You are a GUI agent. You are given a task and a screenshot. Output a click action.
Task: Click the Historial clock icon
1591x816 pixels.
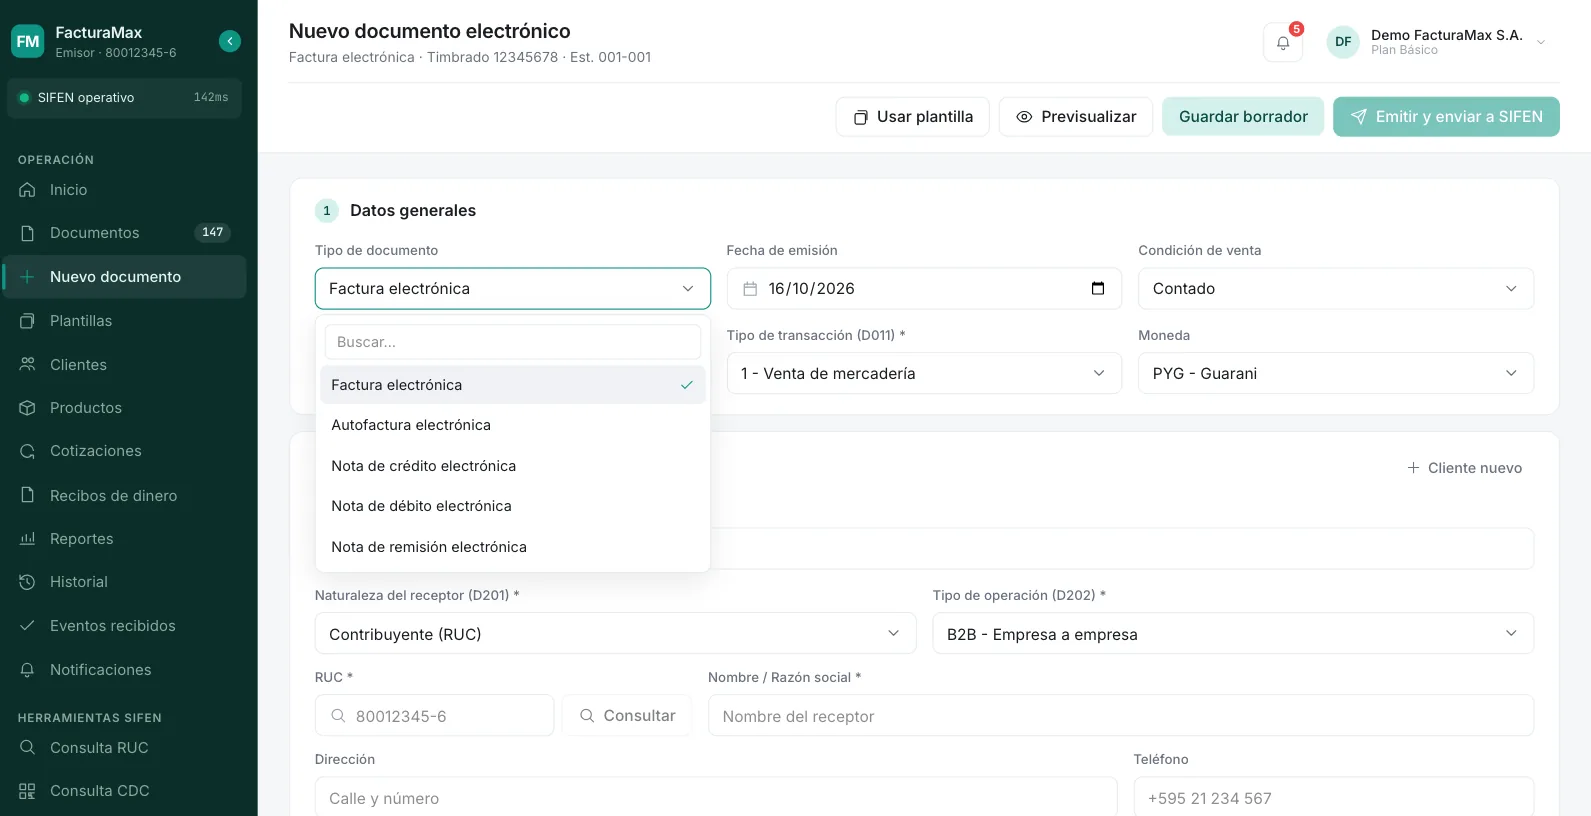pyautogui.click(x=28, y=582)
